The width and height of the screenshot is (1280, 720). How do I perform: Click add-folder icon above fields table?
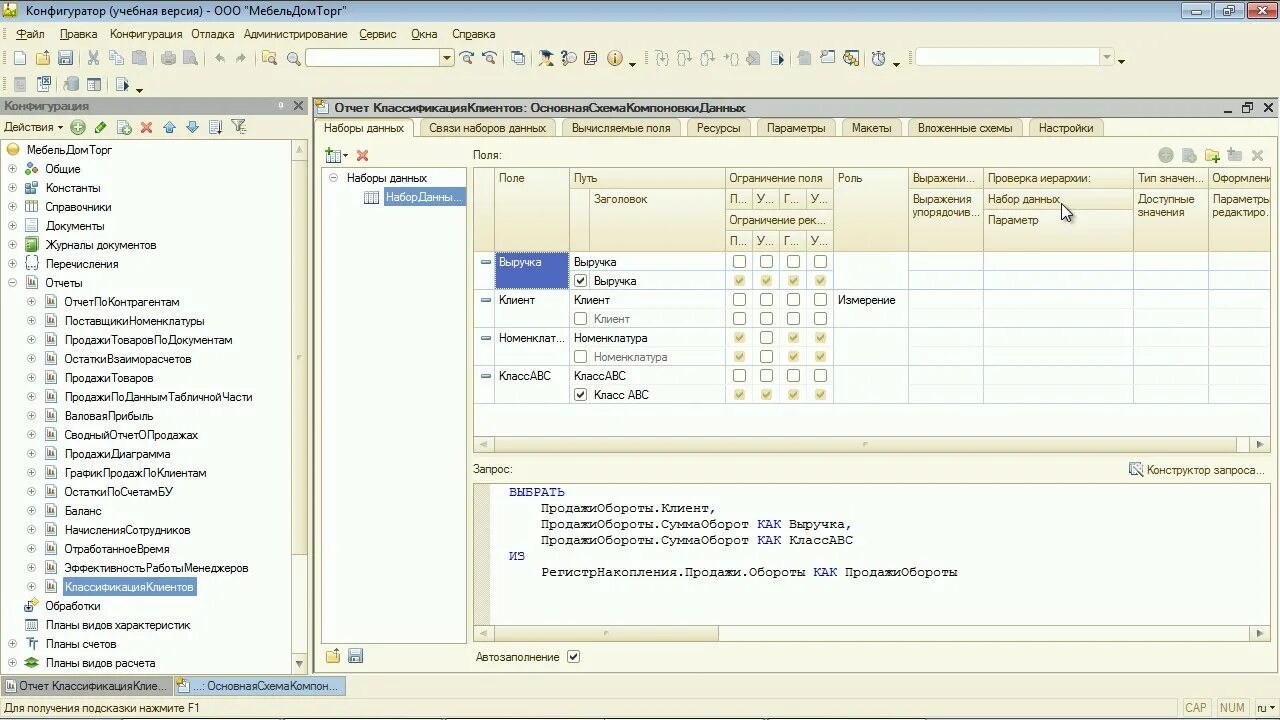click(1212, 155)
